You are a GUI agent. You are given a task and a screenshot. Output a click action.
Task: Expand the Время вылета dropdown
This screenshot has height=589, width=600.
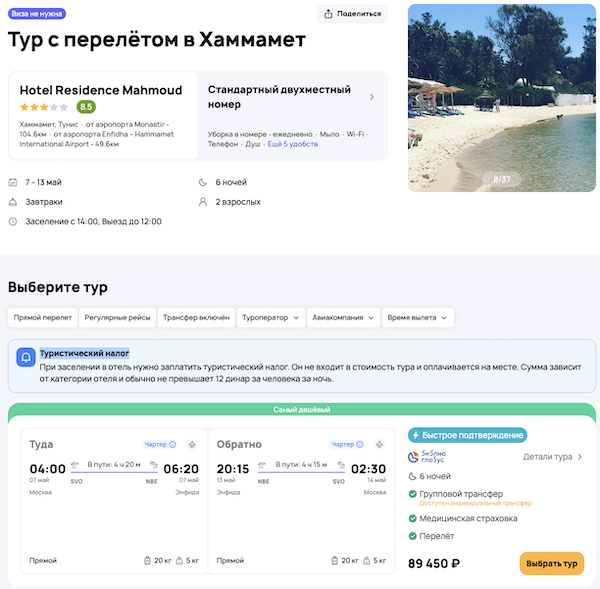(418, 318)
